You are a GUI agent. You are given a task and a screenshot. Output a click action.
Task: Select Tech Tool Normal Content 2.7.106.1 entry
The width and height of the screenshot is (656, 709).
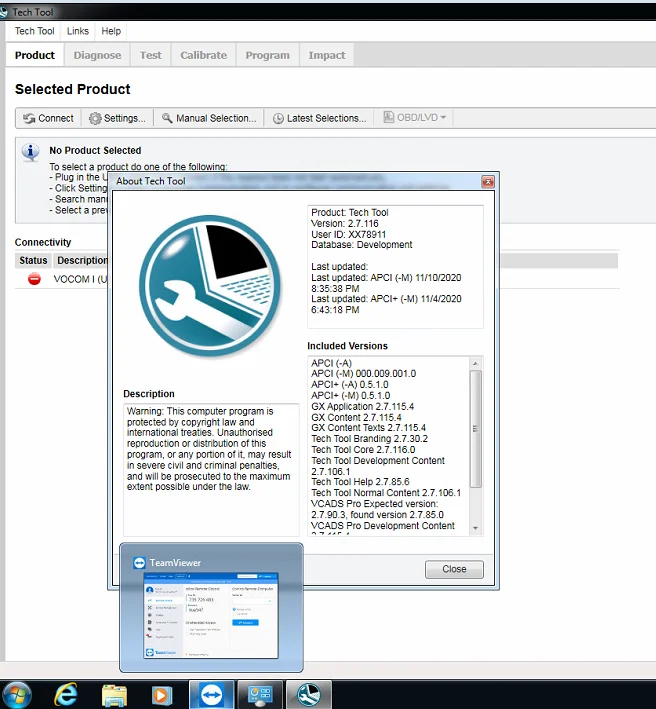coord(386,492)
